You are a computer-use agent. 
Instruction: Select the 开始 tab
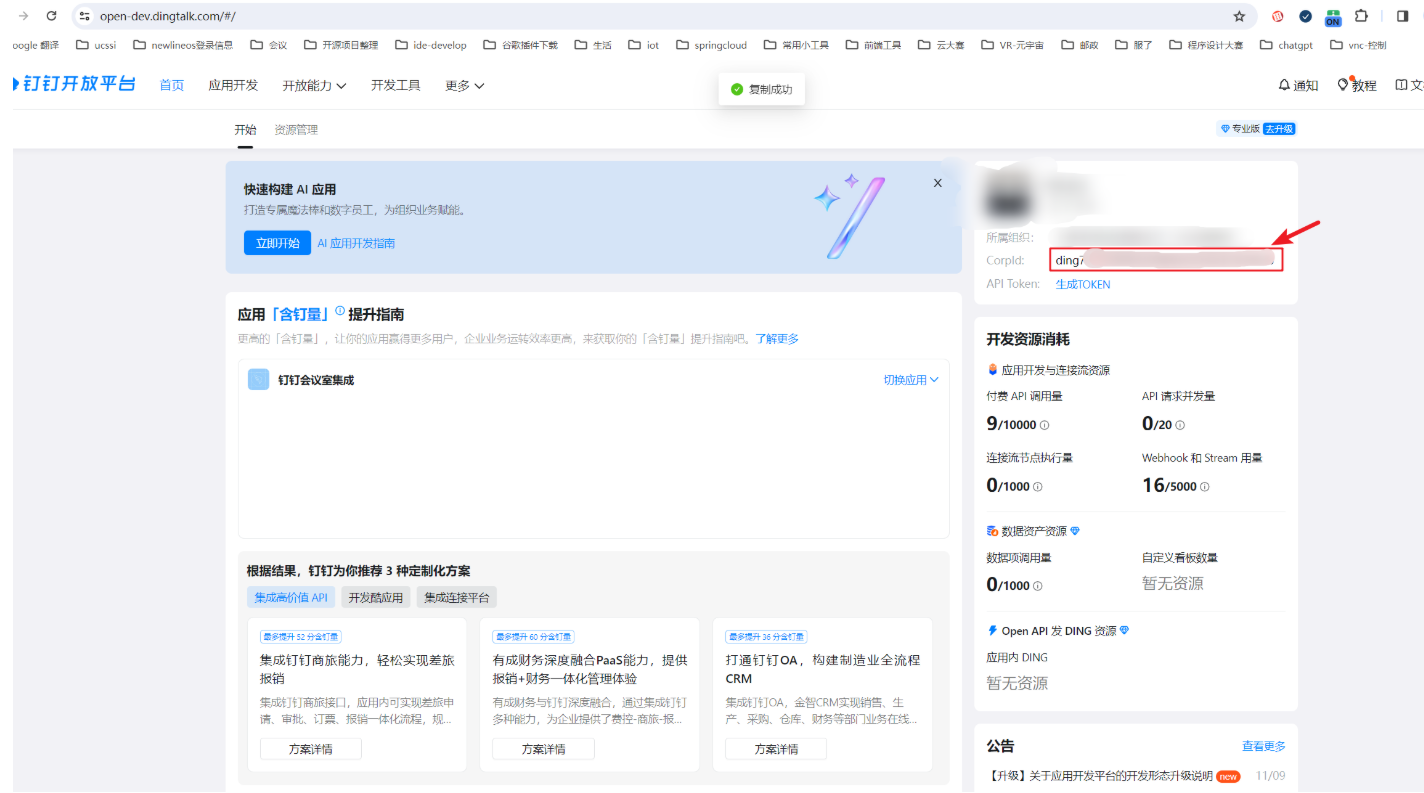point(245,130)
